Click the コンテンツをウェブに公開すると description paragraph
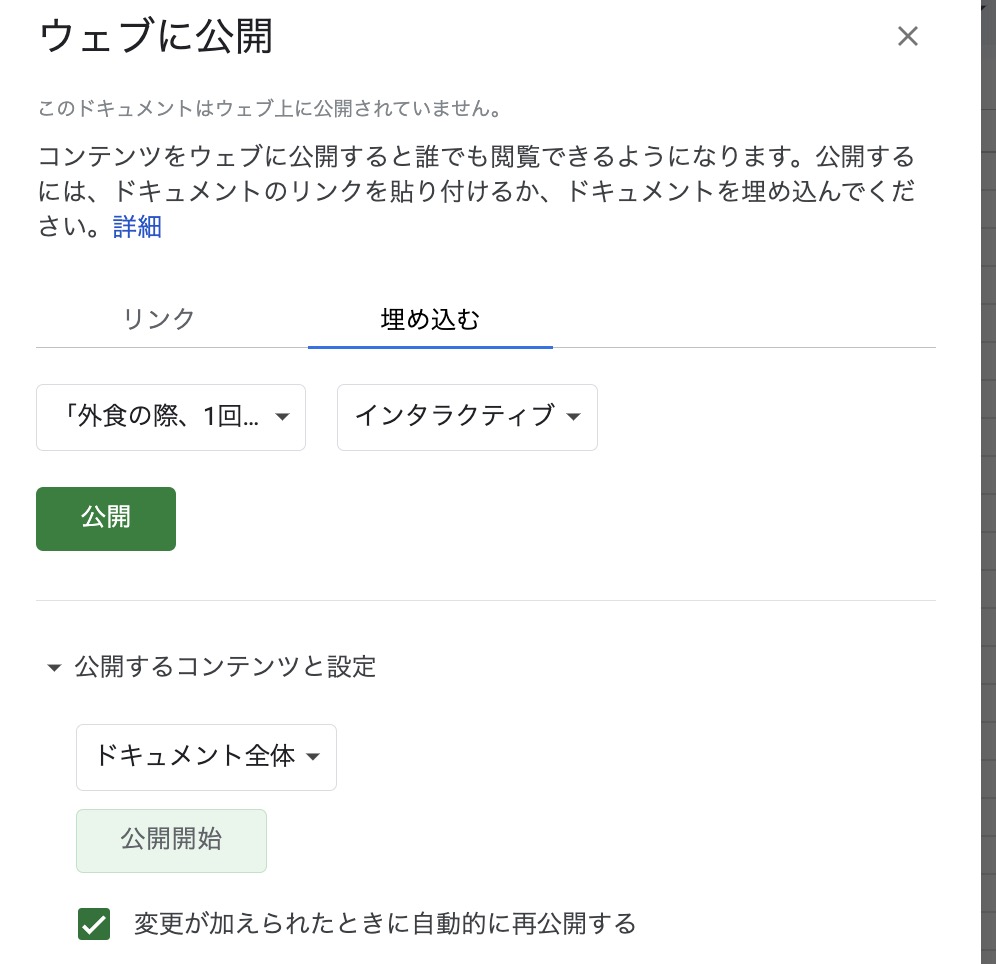The image size is (996, 964). point(475,192)
